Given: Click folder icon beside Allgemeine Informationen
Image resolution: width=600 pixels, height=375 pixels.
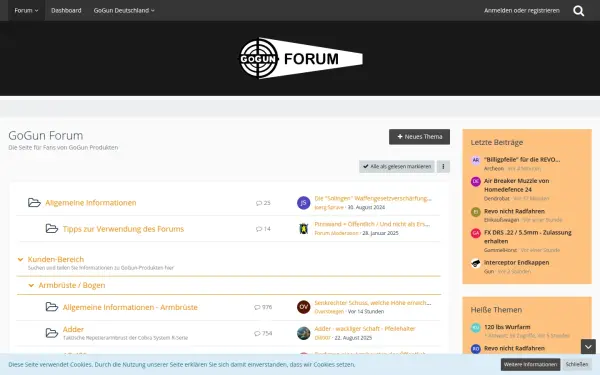Looking at the screenshot, I should coord(34,202).
